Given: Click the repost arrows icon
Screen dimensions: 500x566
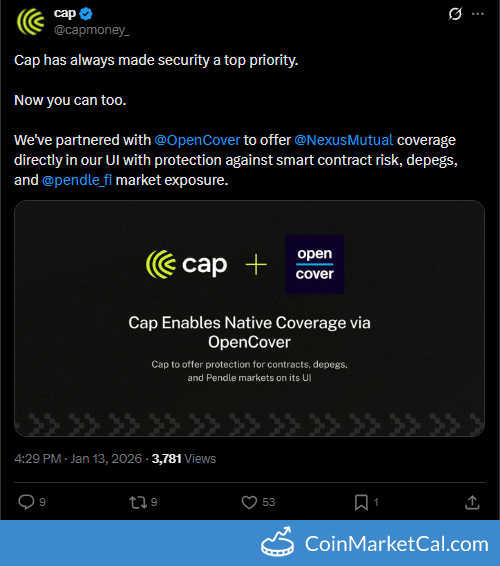Looking at the screenshot, I should (x=138, y=502).
